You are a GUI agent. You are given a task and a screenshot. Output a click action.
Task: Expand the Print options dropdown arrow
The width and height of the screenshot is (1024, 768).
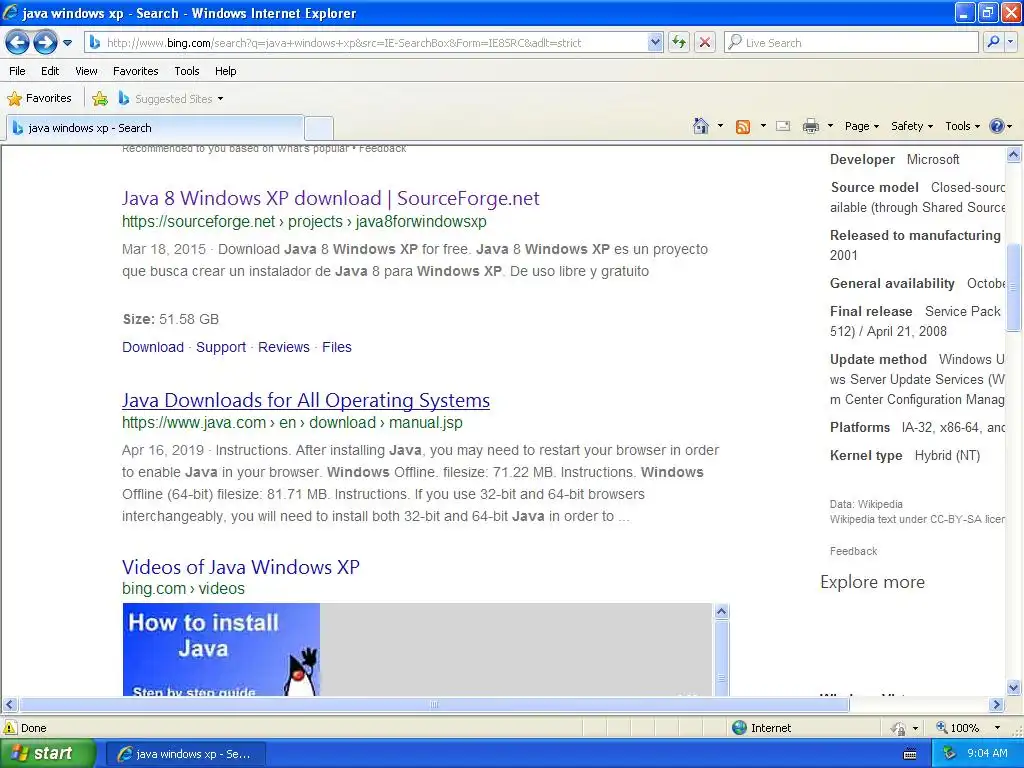coord(830,126)
